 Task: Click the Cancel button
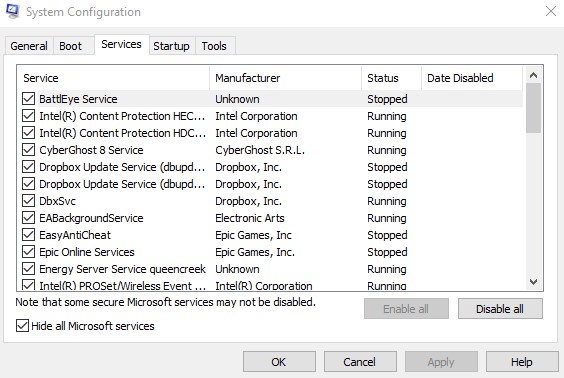pyautogui.click(x=360, y=361)
